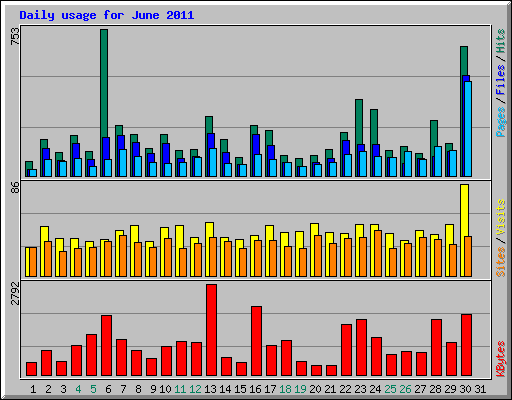Click the 753 axis maximum label
Screen dimensions: 512x400
click(x=15, y=36)
